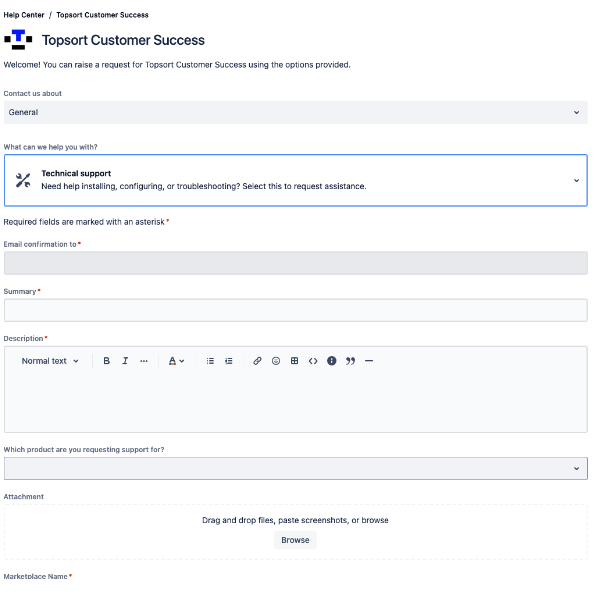Open the Contact us about dropdown
Image resolution: width=599 pixels, height=598 pixels.
point(296,112)
